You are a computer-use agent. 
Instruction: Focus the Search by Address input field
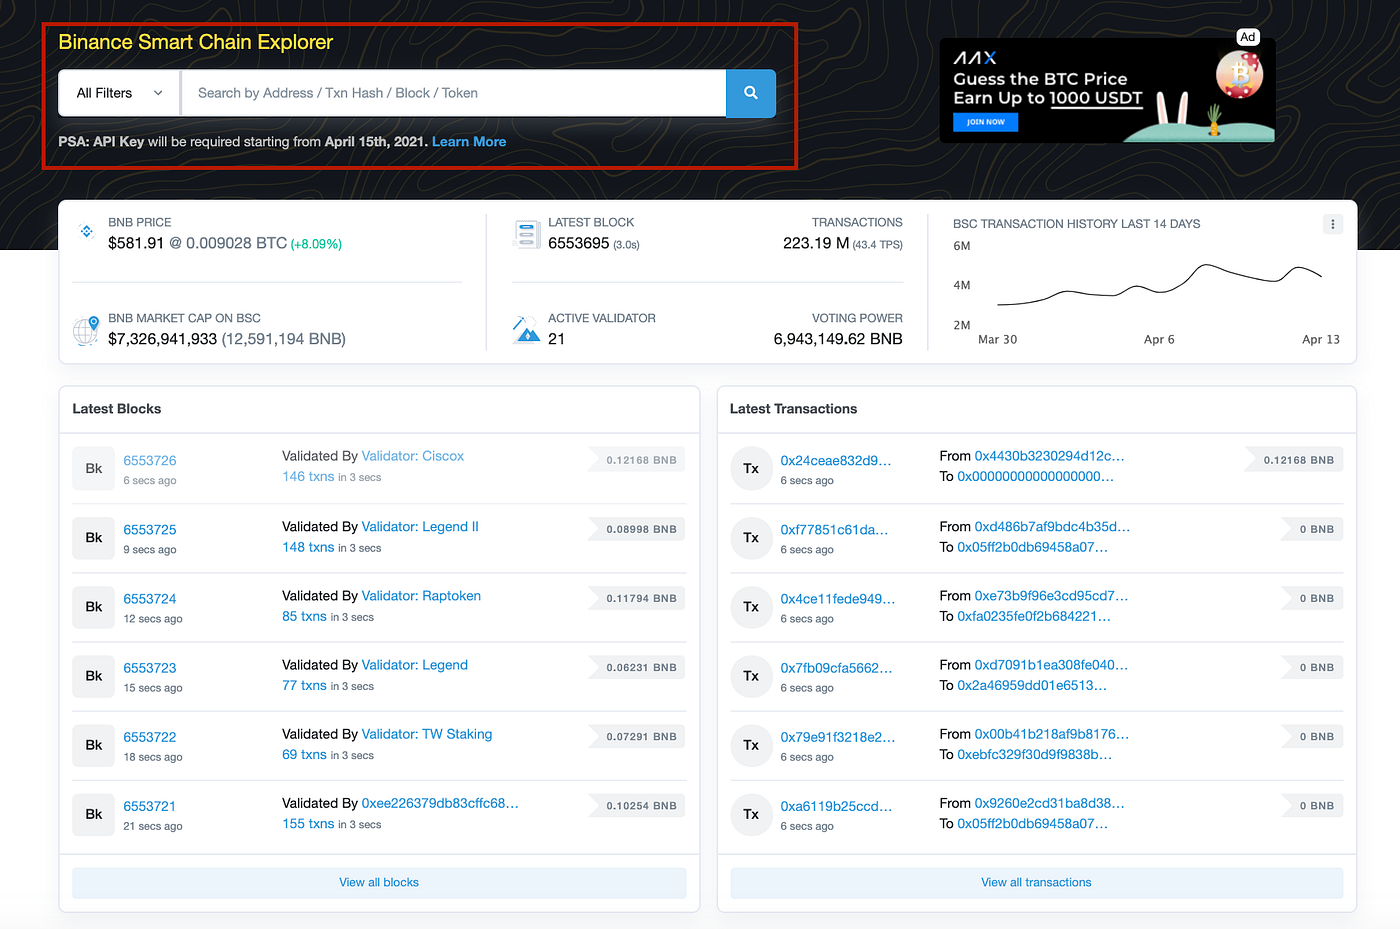(x=453, y=93)
